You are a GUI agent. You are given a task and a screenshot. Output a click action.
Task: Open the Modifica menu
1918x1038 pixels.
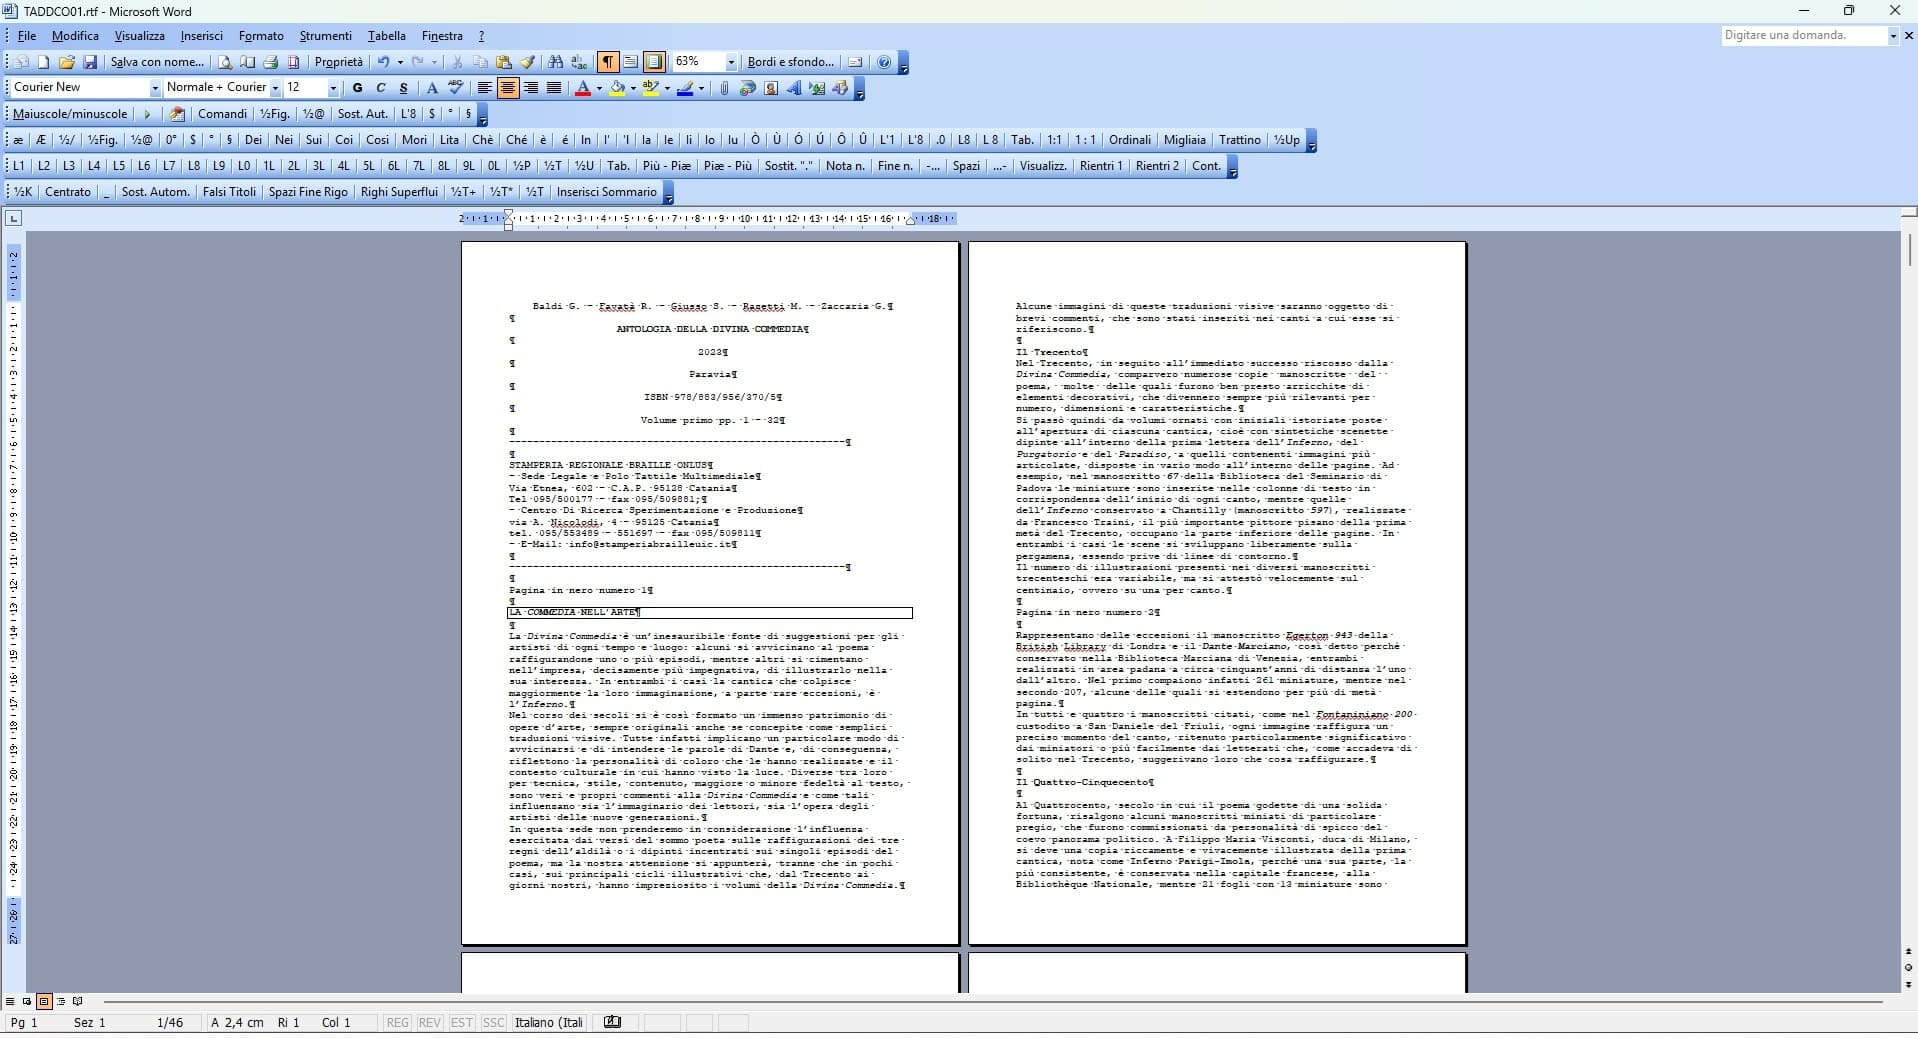(x=75, y=36)
